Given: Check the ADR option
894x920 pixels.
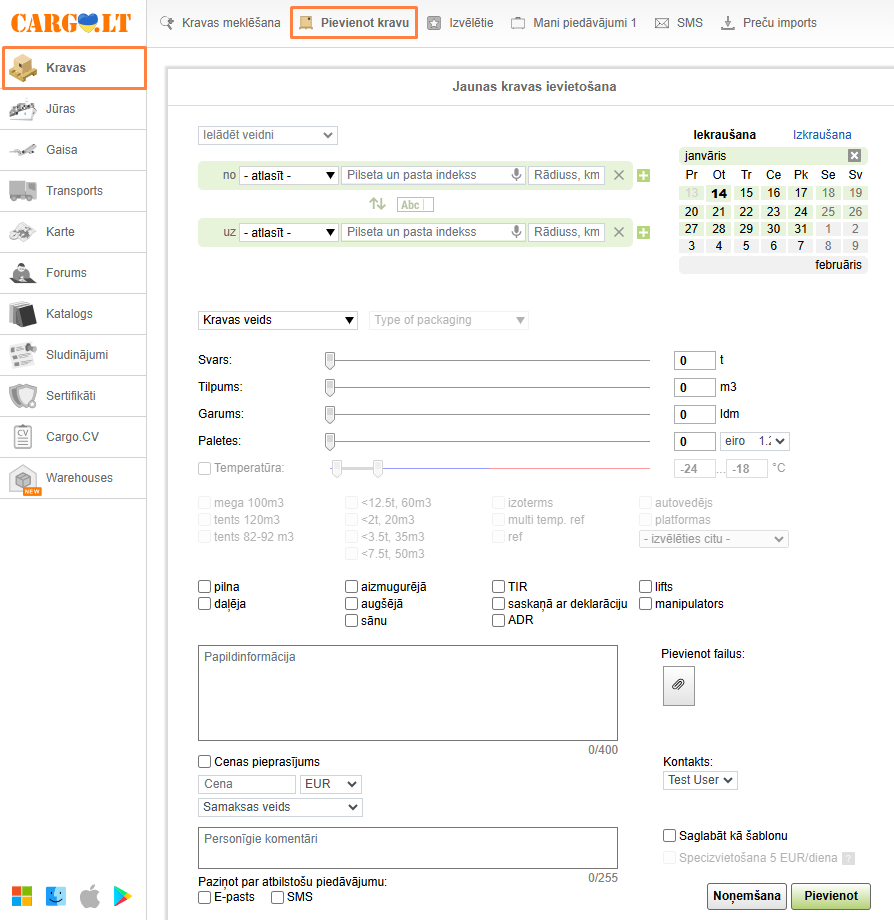Looking at the screenshot, I should 499,620.
